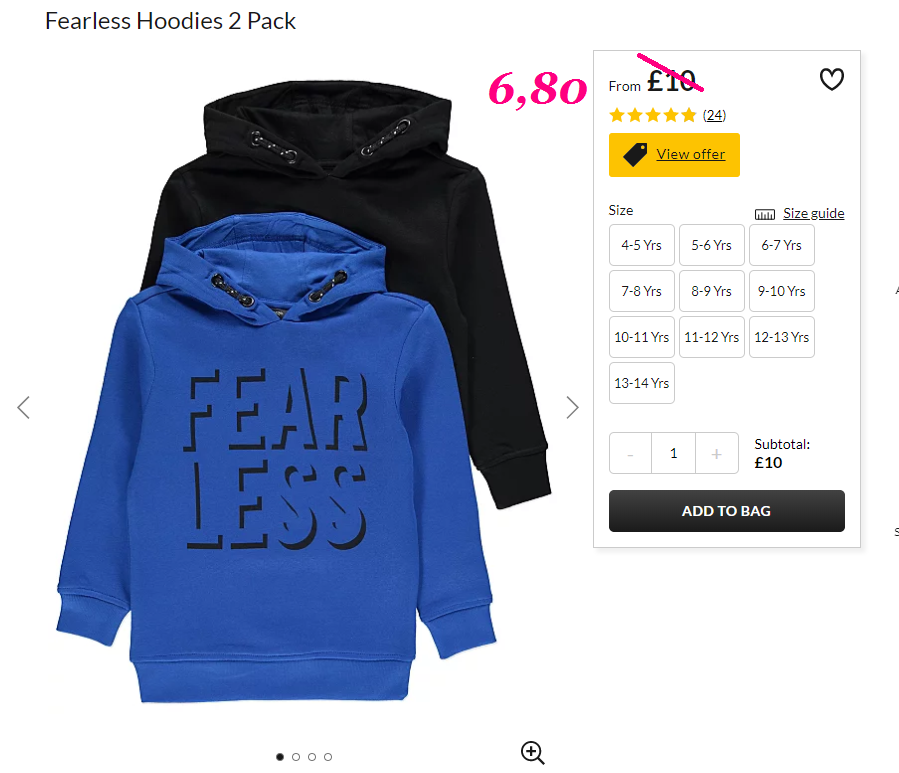Decrease quantity with the minus button
This screenshot has height=773, width=899.
(630, 454)
